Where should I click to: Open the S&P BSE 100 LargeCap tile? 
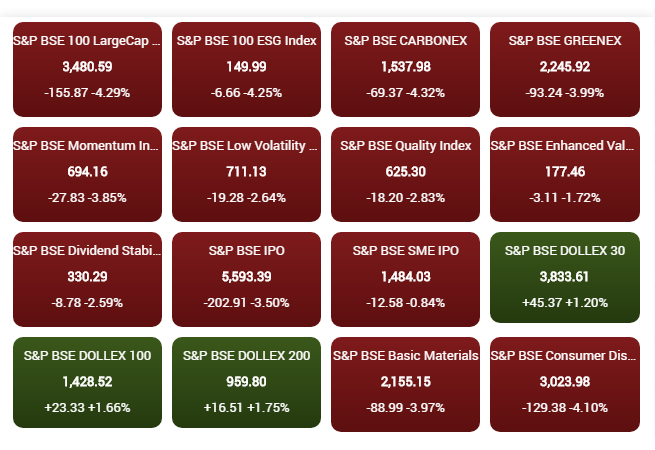coord(87,68)
